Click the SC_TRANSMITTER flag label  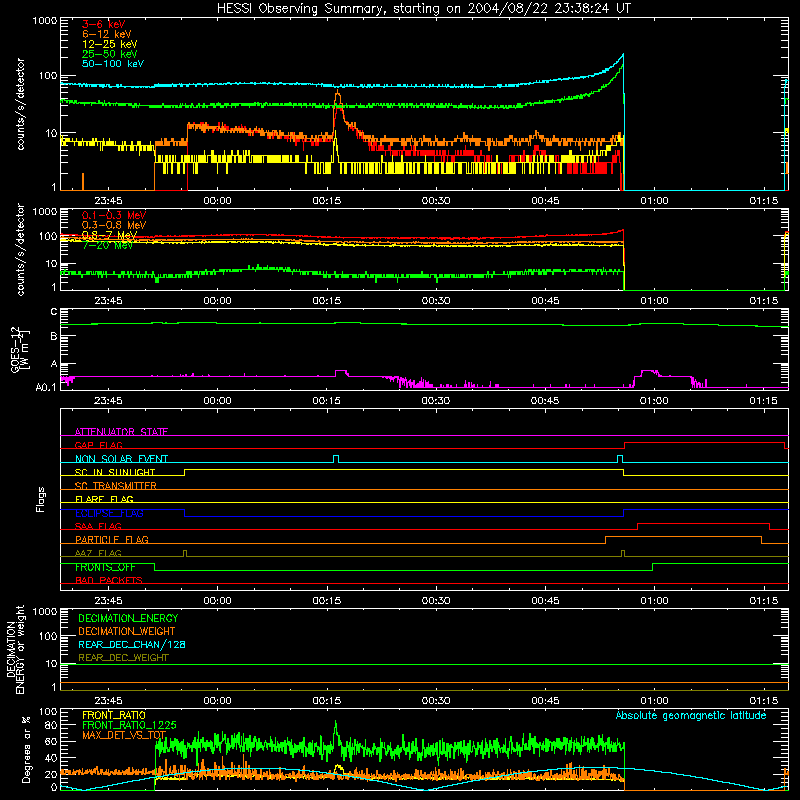pyautogui.click(x=115, y=486)
